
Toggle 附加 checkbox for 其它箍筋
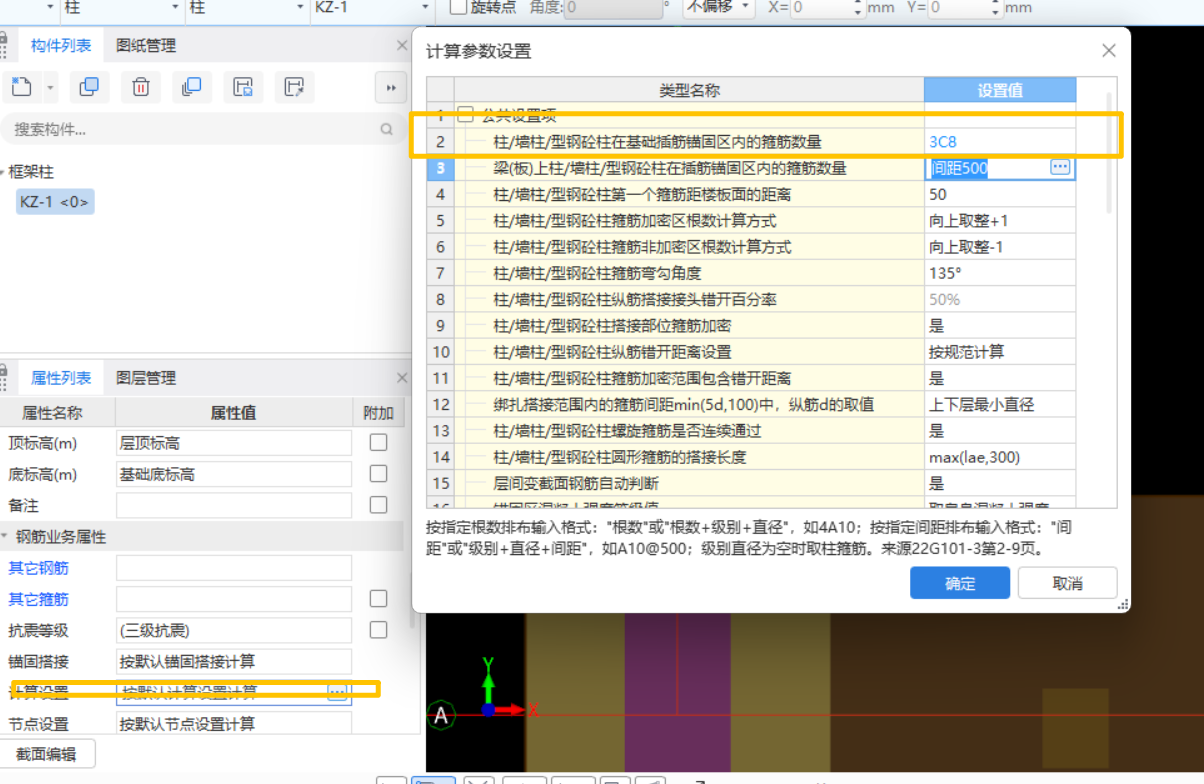378,598
